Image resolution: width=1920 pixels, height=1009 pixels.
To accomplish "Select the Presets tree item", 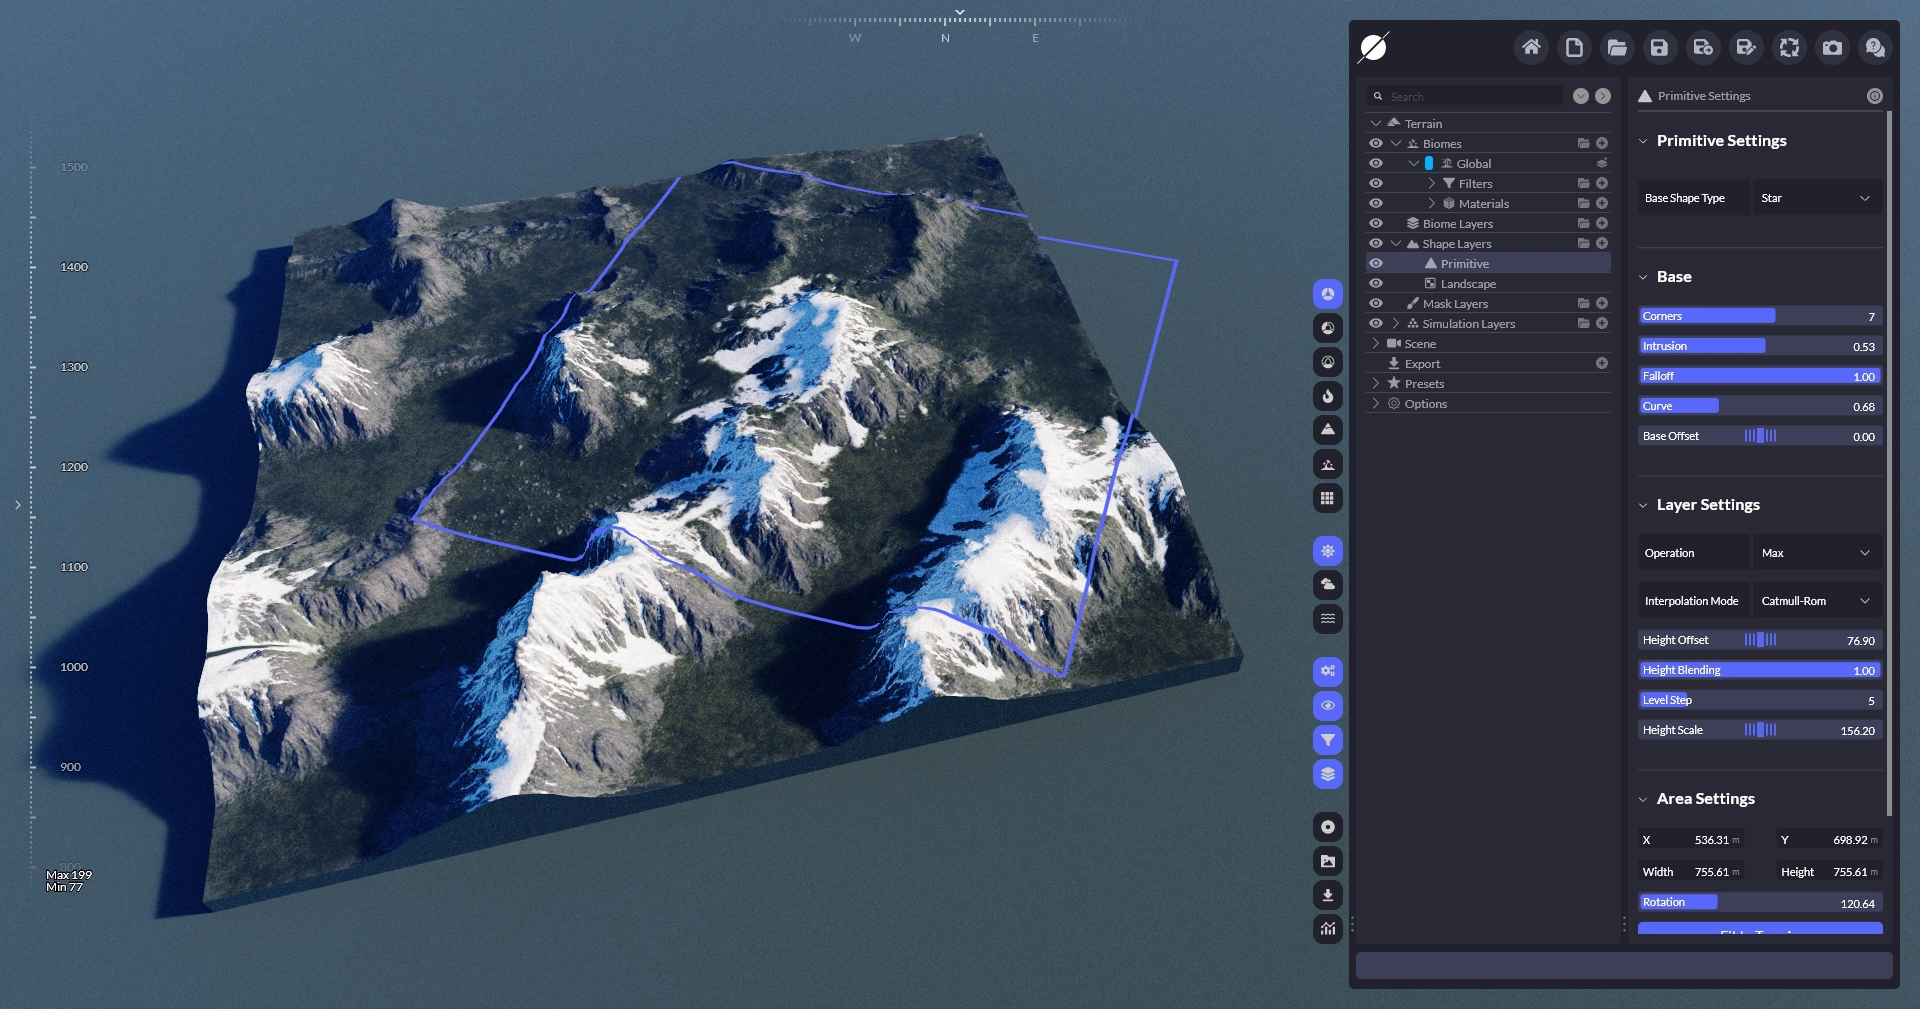I will coord(1424,384).
